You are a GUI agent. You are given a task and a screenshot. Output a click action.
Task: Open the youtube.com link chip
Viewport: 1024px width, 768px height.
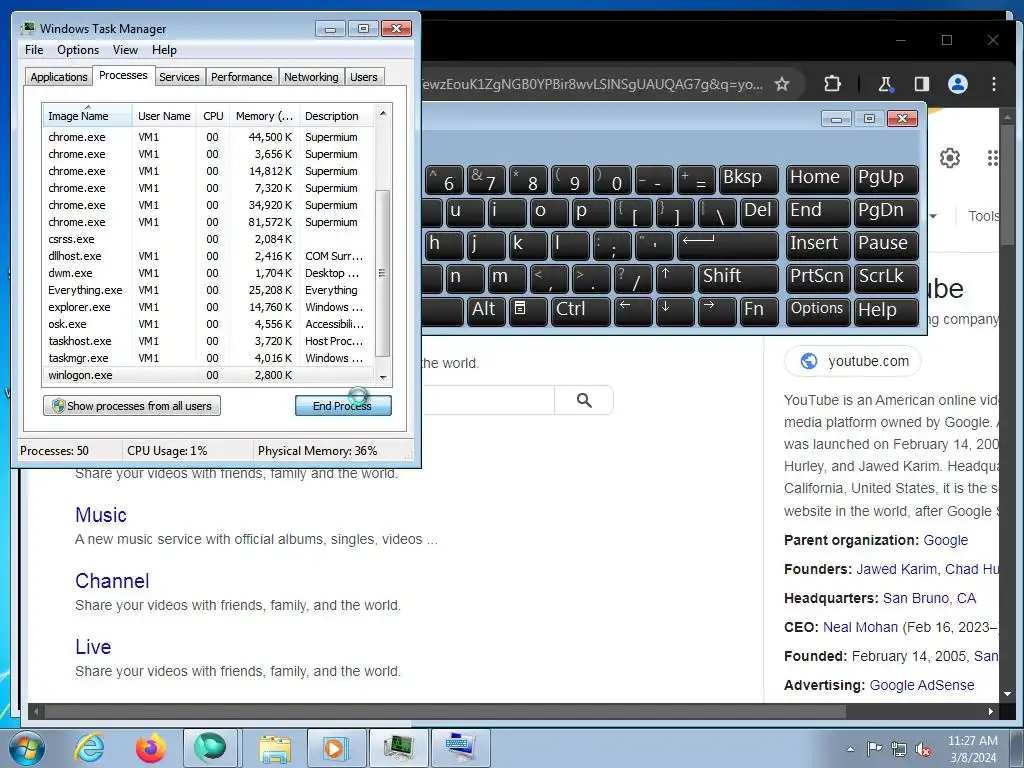pos(853,362)
